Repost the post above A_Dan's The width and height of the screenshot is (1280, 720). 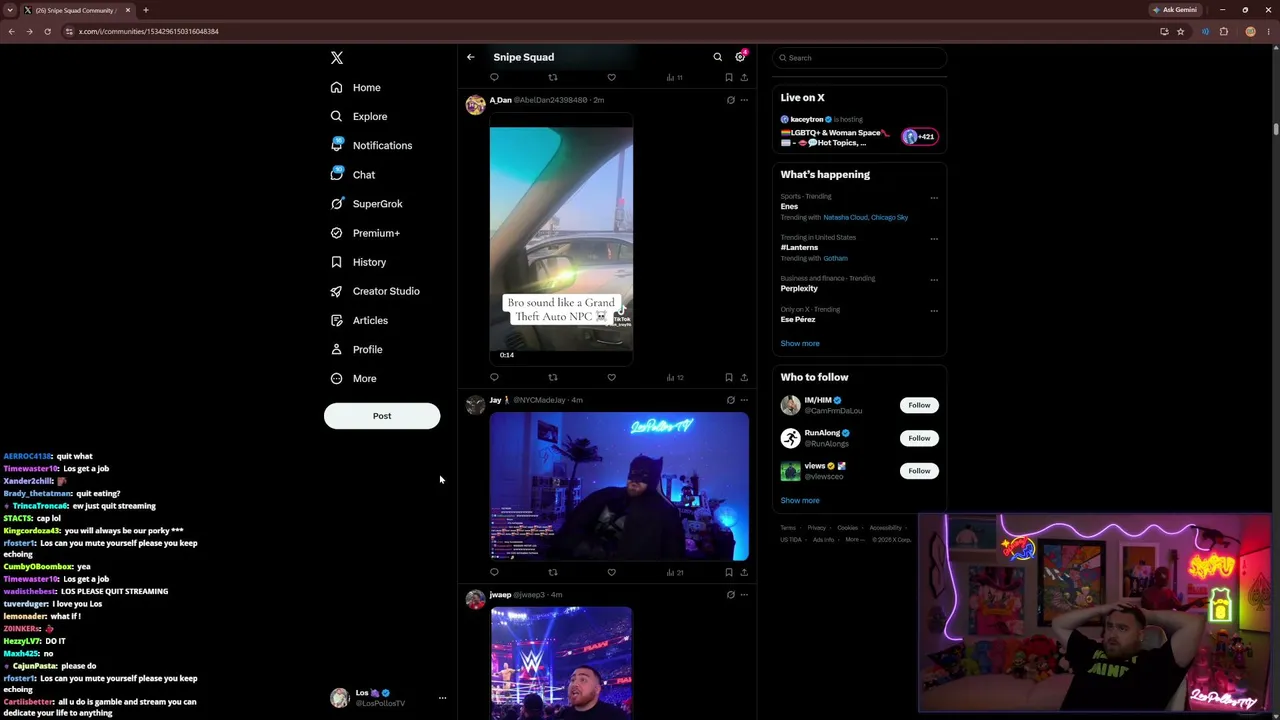pos(553,77)
